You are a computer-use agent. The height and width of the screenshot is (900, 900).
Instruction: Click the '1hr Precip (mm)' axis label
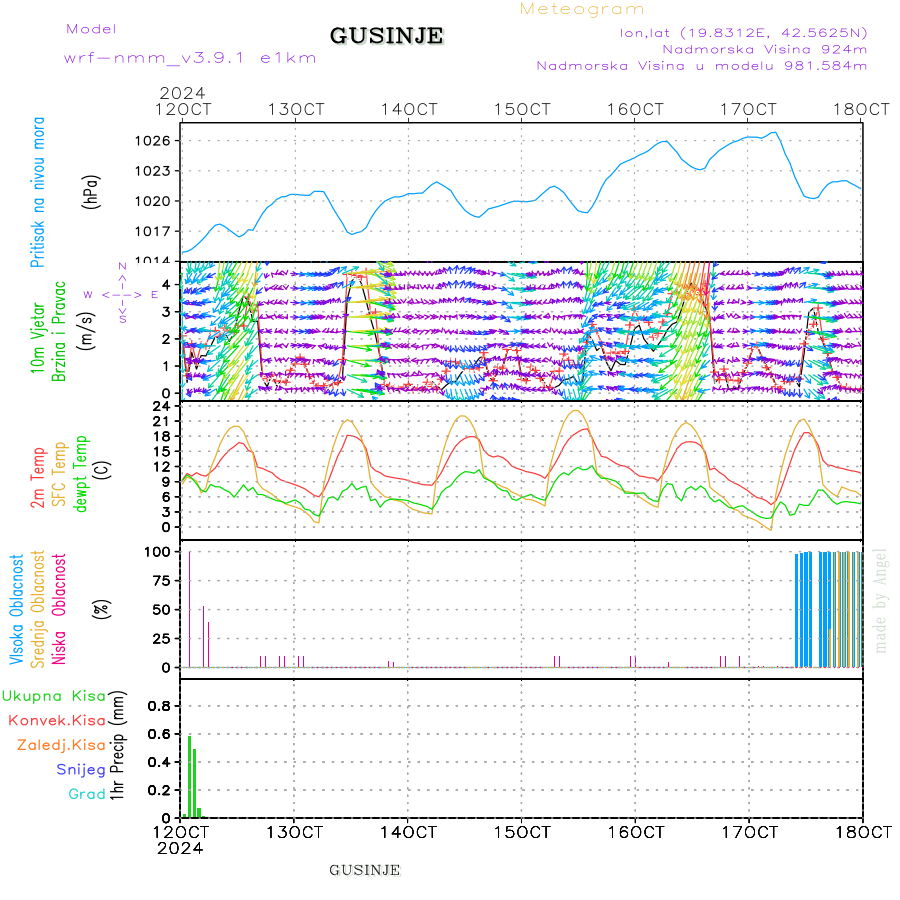tap(117, 745)
